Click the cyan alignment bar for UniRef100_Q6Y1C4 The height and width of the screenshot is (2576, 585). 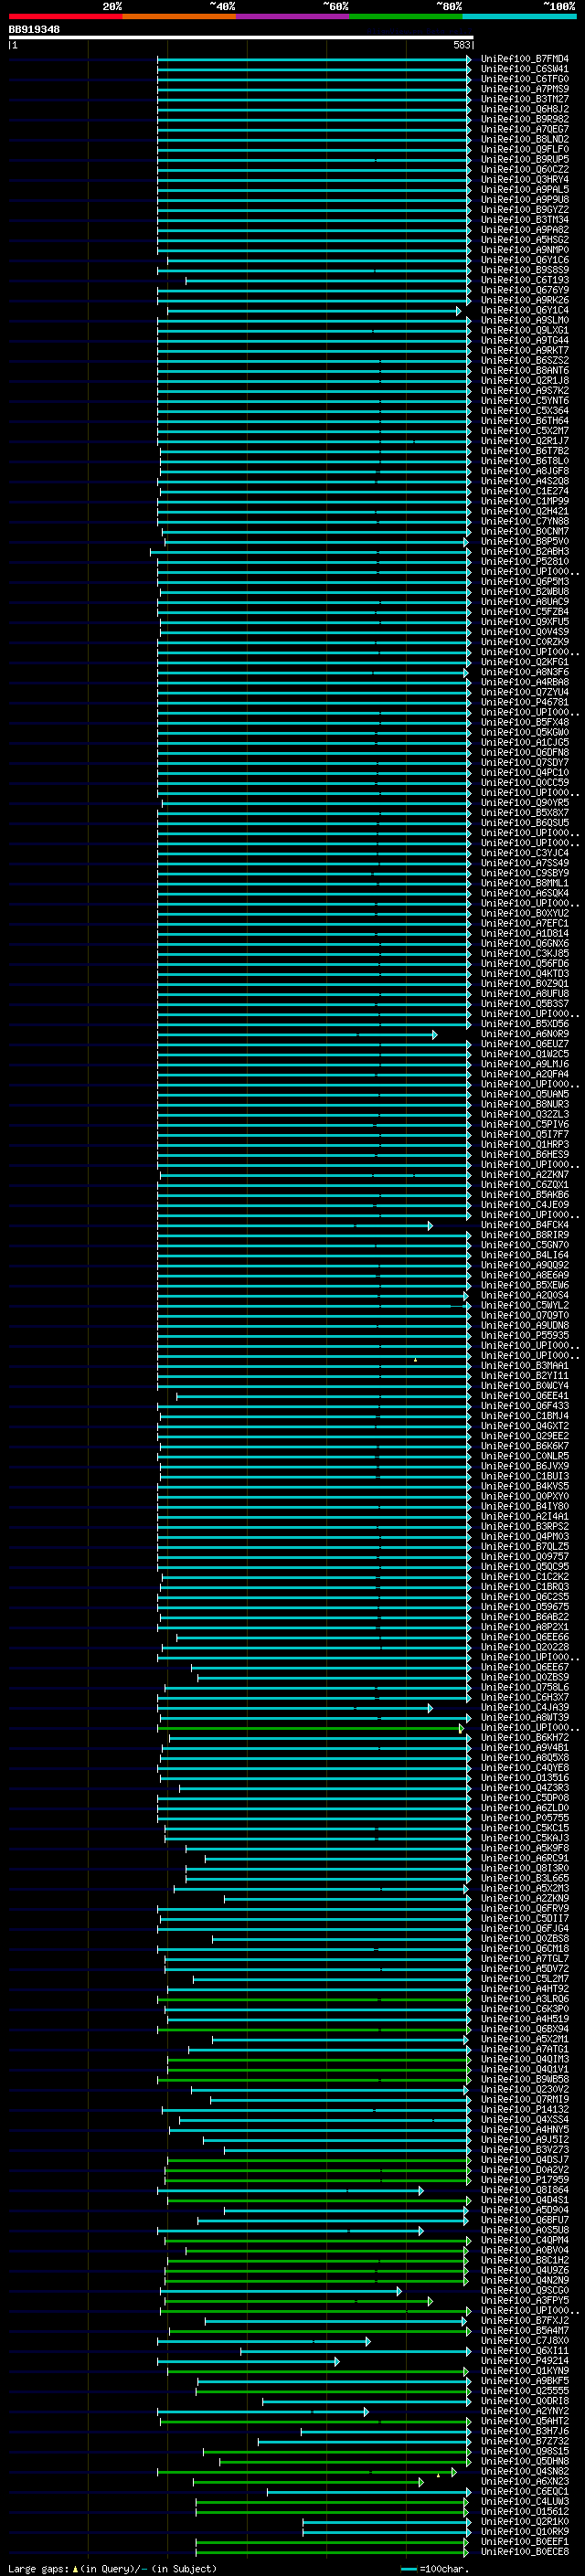(x=314, y=311)
